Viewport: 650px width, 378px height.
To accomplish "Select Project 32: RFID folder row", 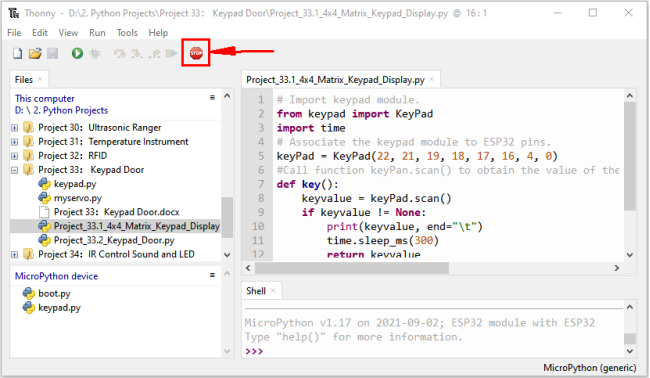I will pyautogui.click(x=73, y=156).
